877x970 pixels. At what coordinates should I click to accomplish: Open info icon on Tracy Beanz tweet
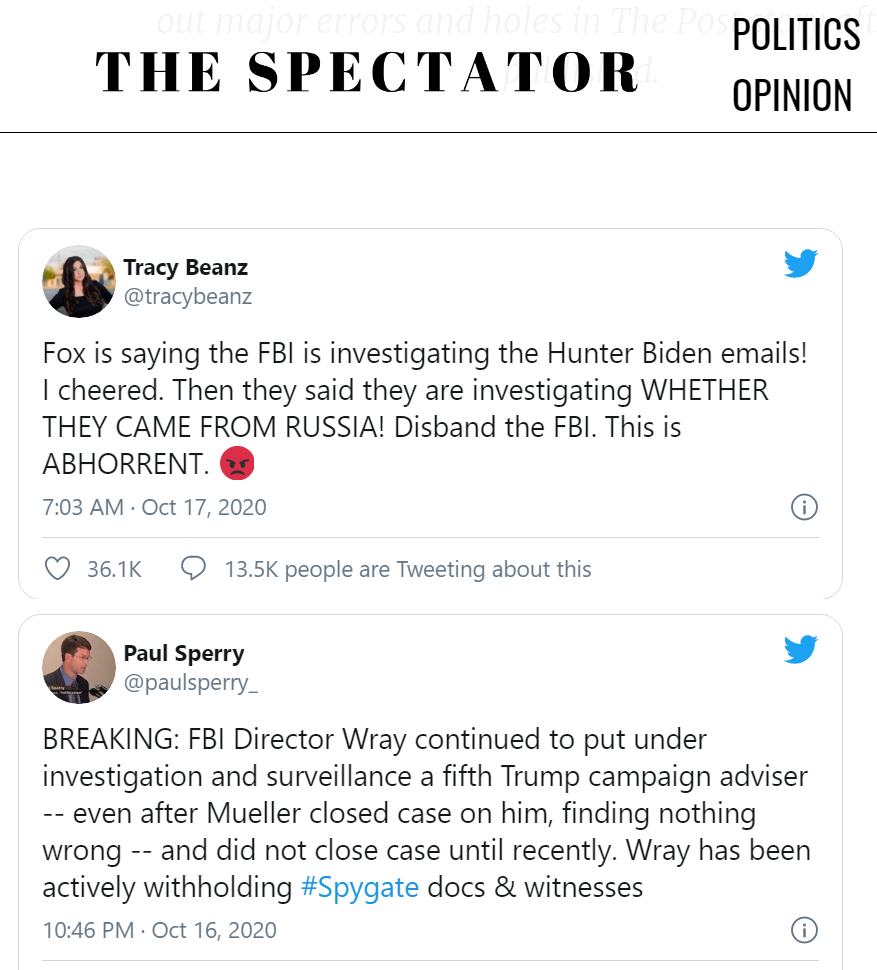(804, 507)
